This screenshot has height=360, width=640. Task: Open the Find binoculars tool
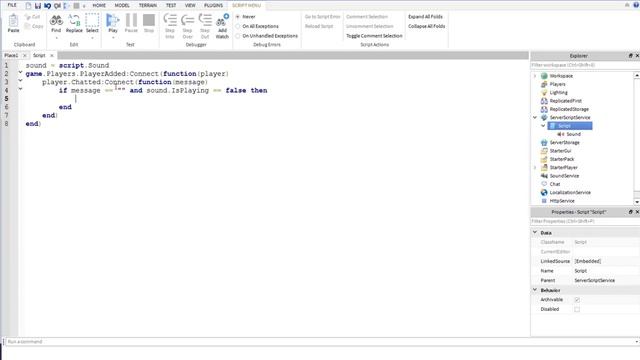point(56,23)
